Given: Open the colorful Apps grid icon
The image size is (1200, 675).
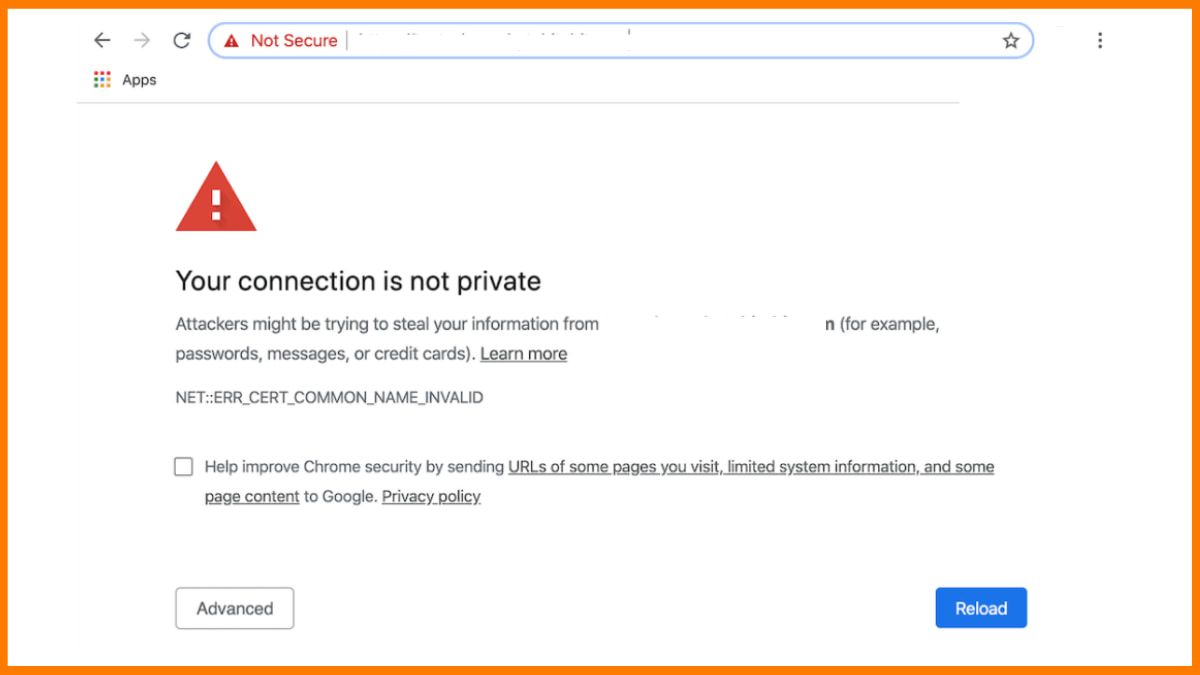Looking at the screenshot, I should tap(102, 80).
